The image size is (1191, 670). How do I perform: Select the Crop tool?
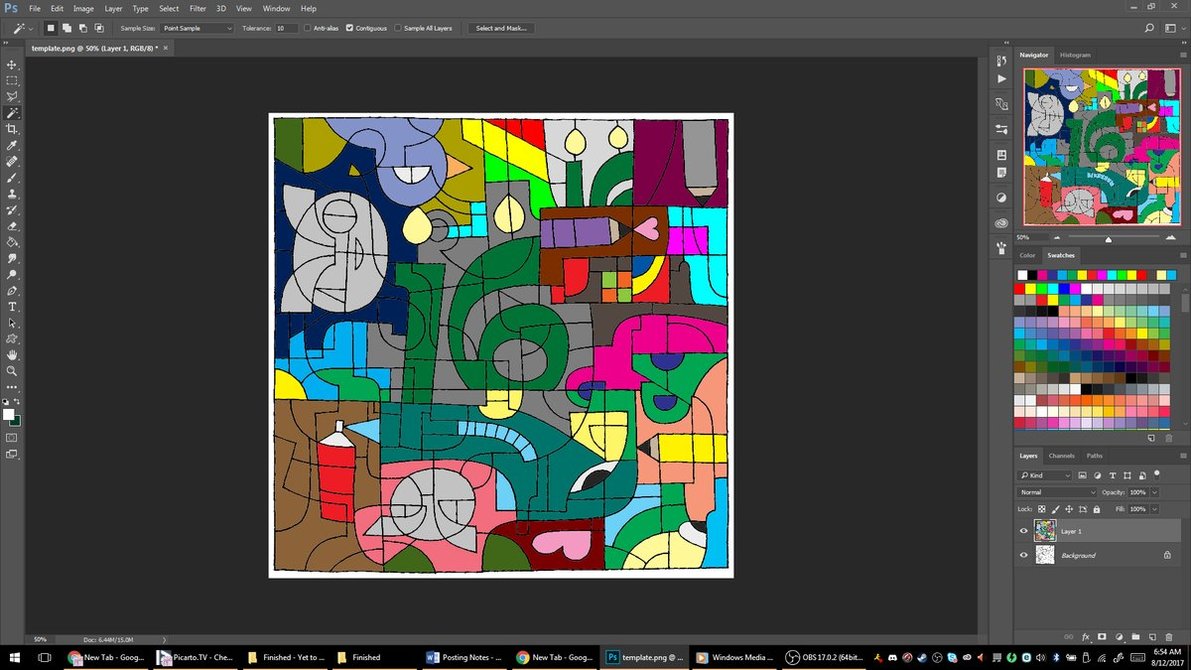click(x=12, y=129)
